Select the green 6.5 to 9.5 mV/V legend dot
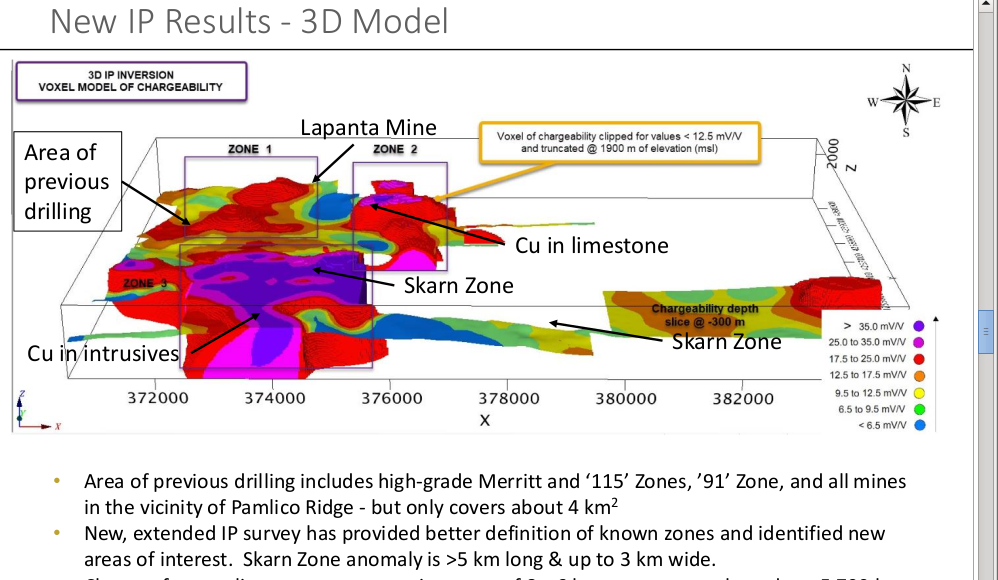Screen dimensions: 998x580 point(918,409)
